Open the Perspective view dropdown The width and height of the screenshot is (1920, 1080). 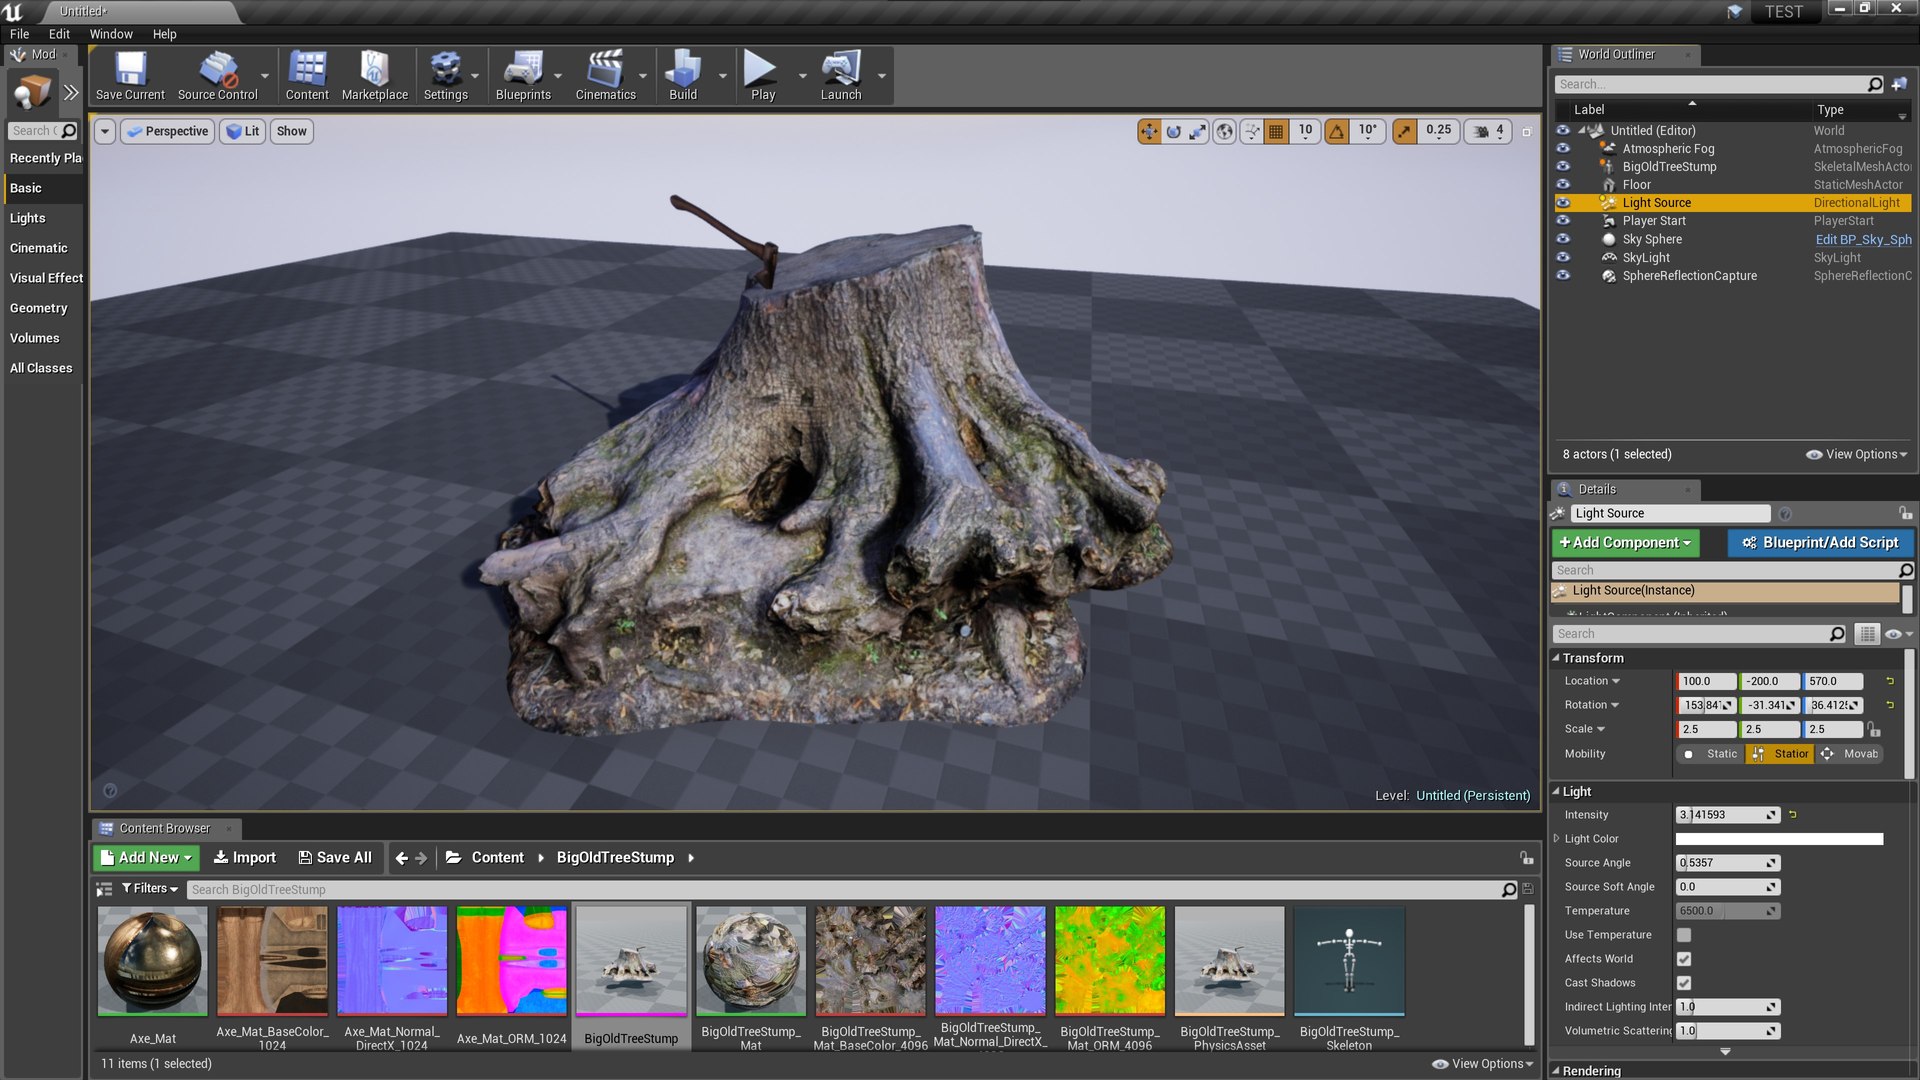tap(167, 131)
